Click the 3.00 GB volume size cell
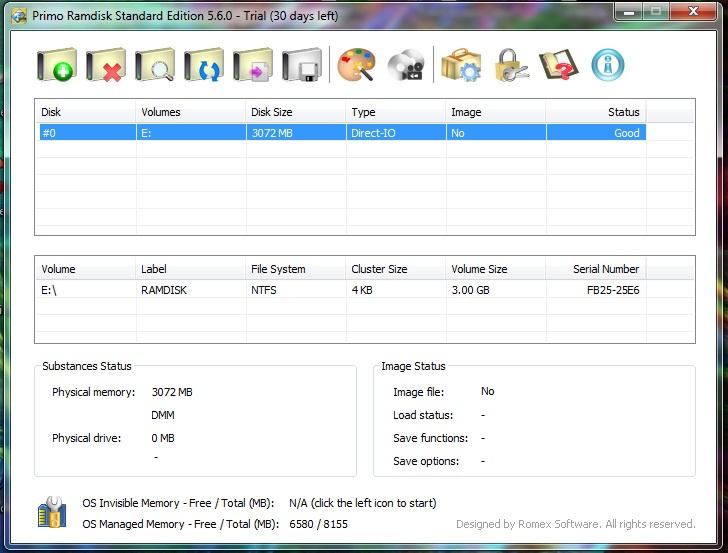Viewport: 728px width, 553px height. point(496,290)
